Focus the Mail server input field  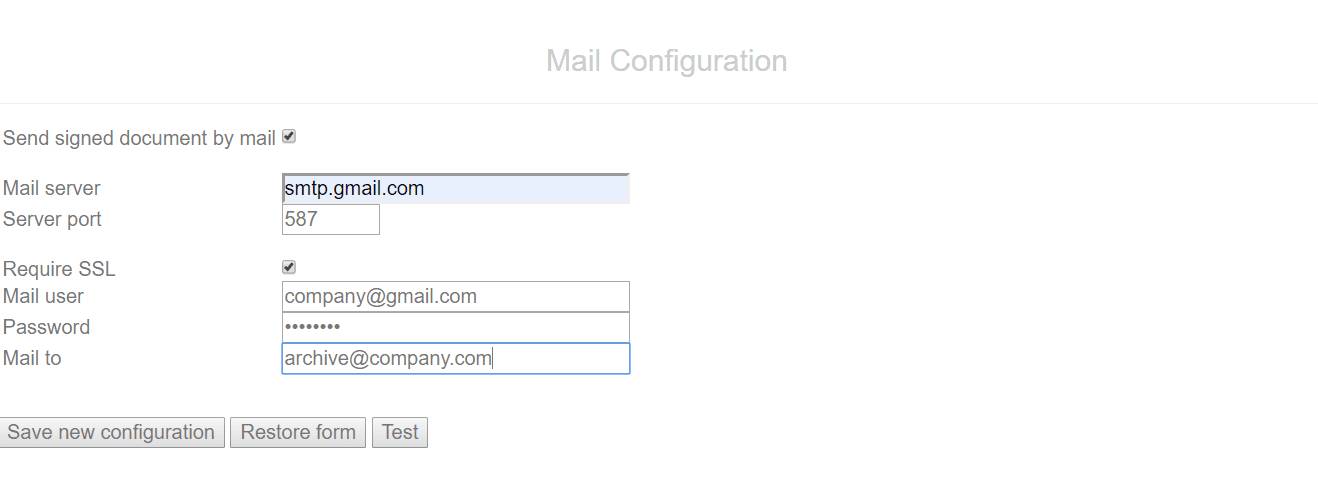(456, 189)
